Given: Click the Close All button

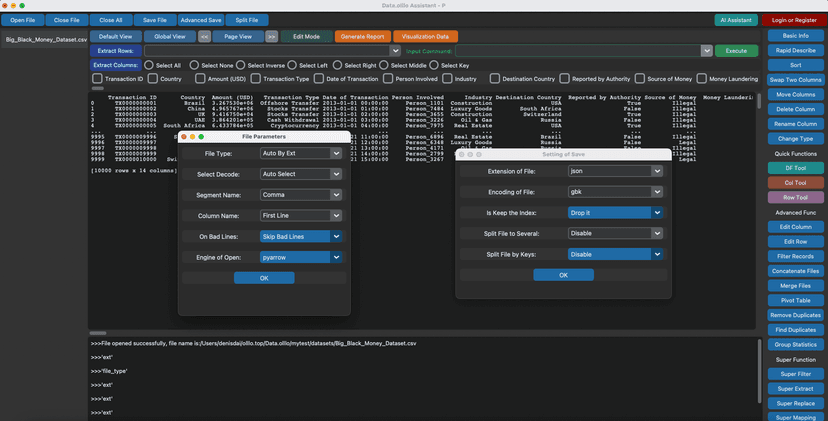Looking at the screenshot, I should (111, 20).
